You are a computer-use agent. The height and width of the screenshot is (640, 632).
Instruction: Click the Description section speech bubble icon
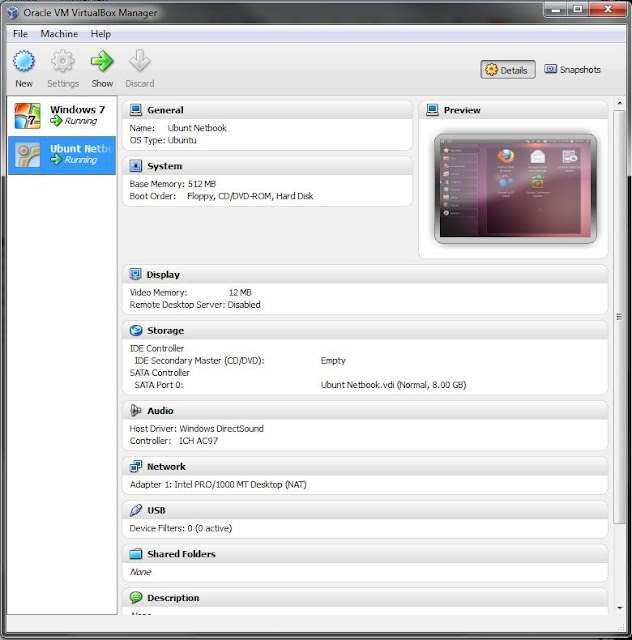pyautogui.click(x=136, y=598)
